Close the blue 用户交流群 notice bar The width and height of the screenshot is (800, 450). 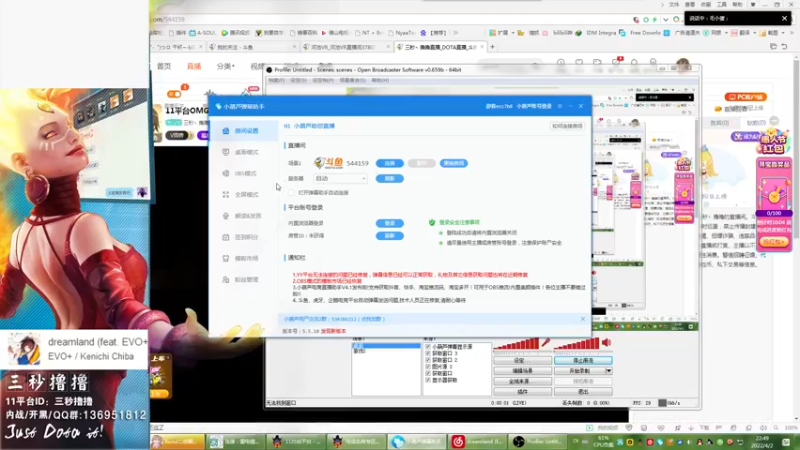click(x=583, y=319)
